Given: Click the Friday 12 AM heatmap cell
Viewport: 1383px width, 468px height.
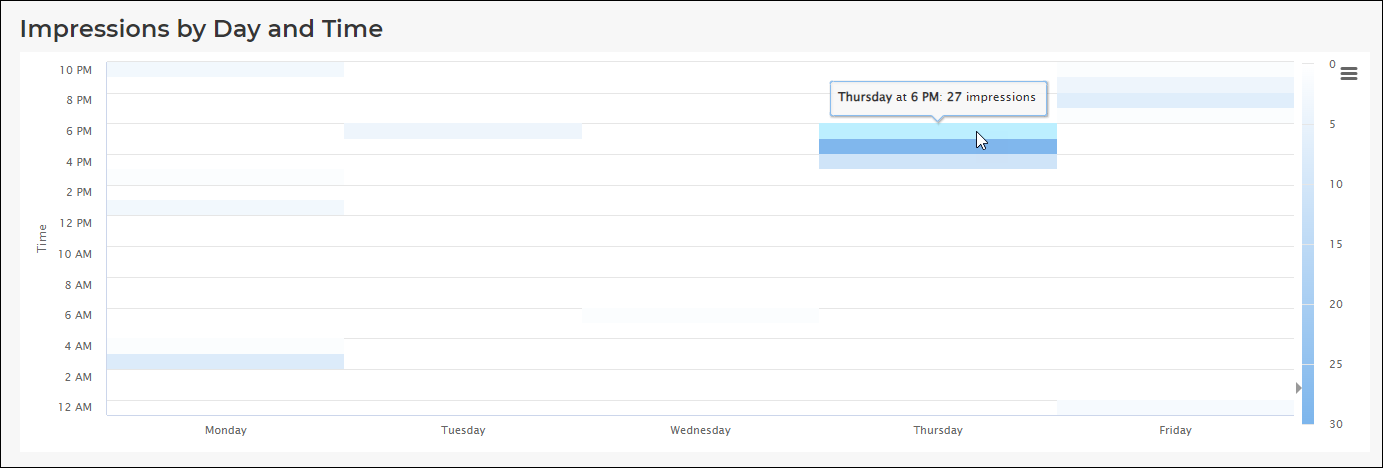Looking at the screenshot, I should pyautogui.click(x=1175, y=408).
